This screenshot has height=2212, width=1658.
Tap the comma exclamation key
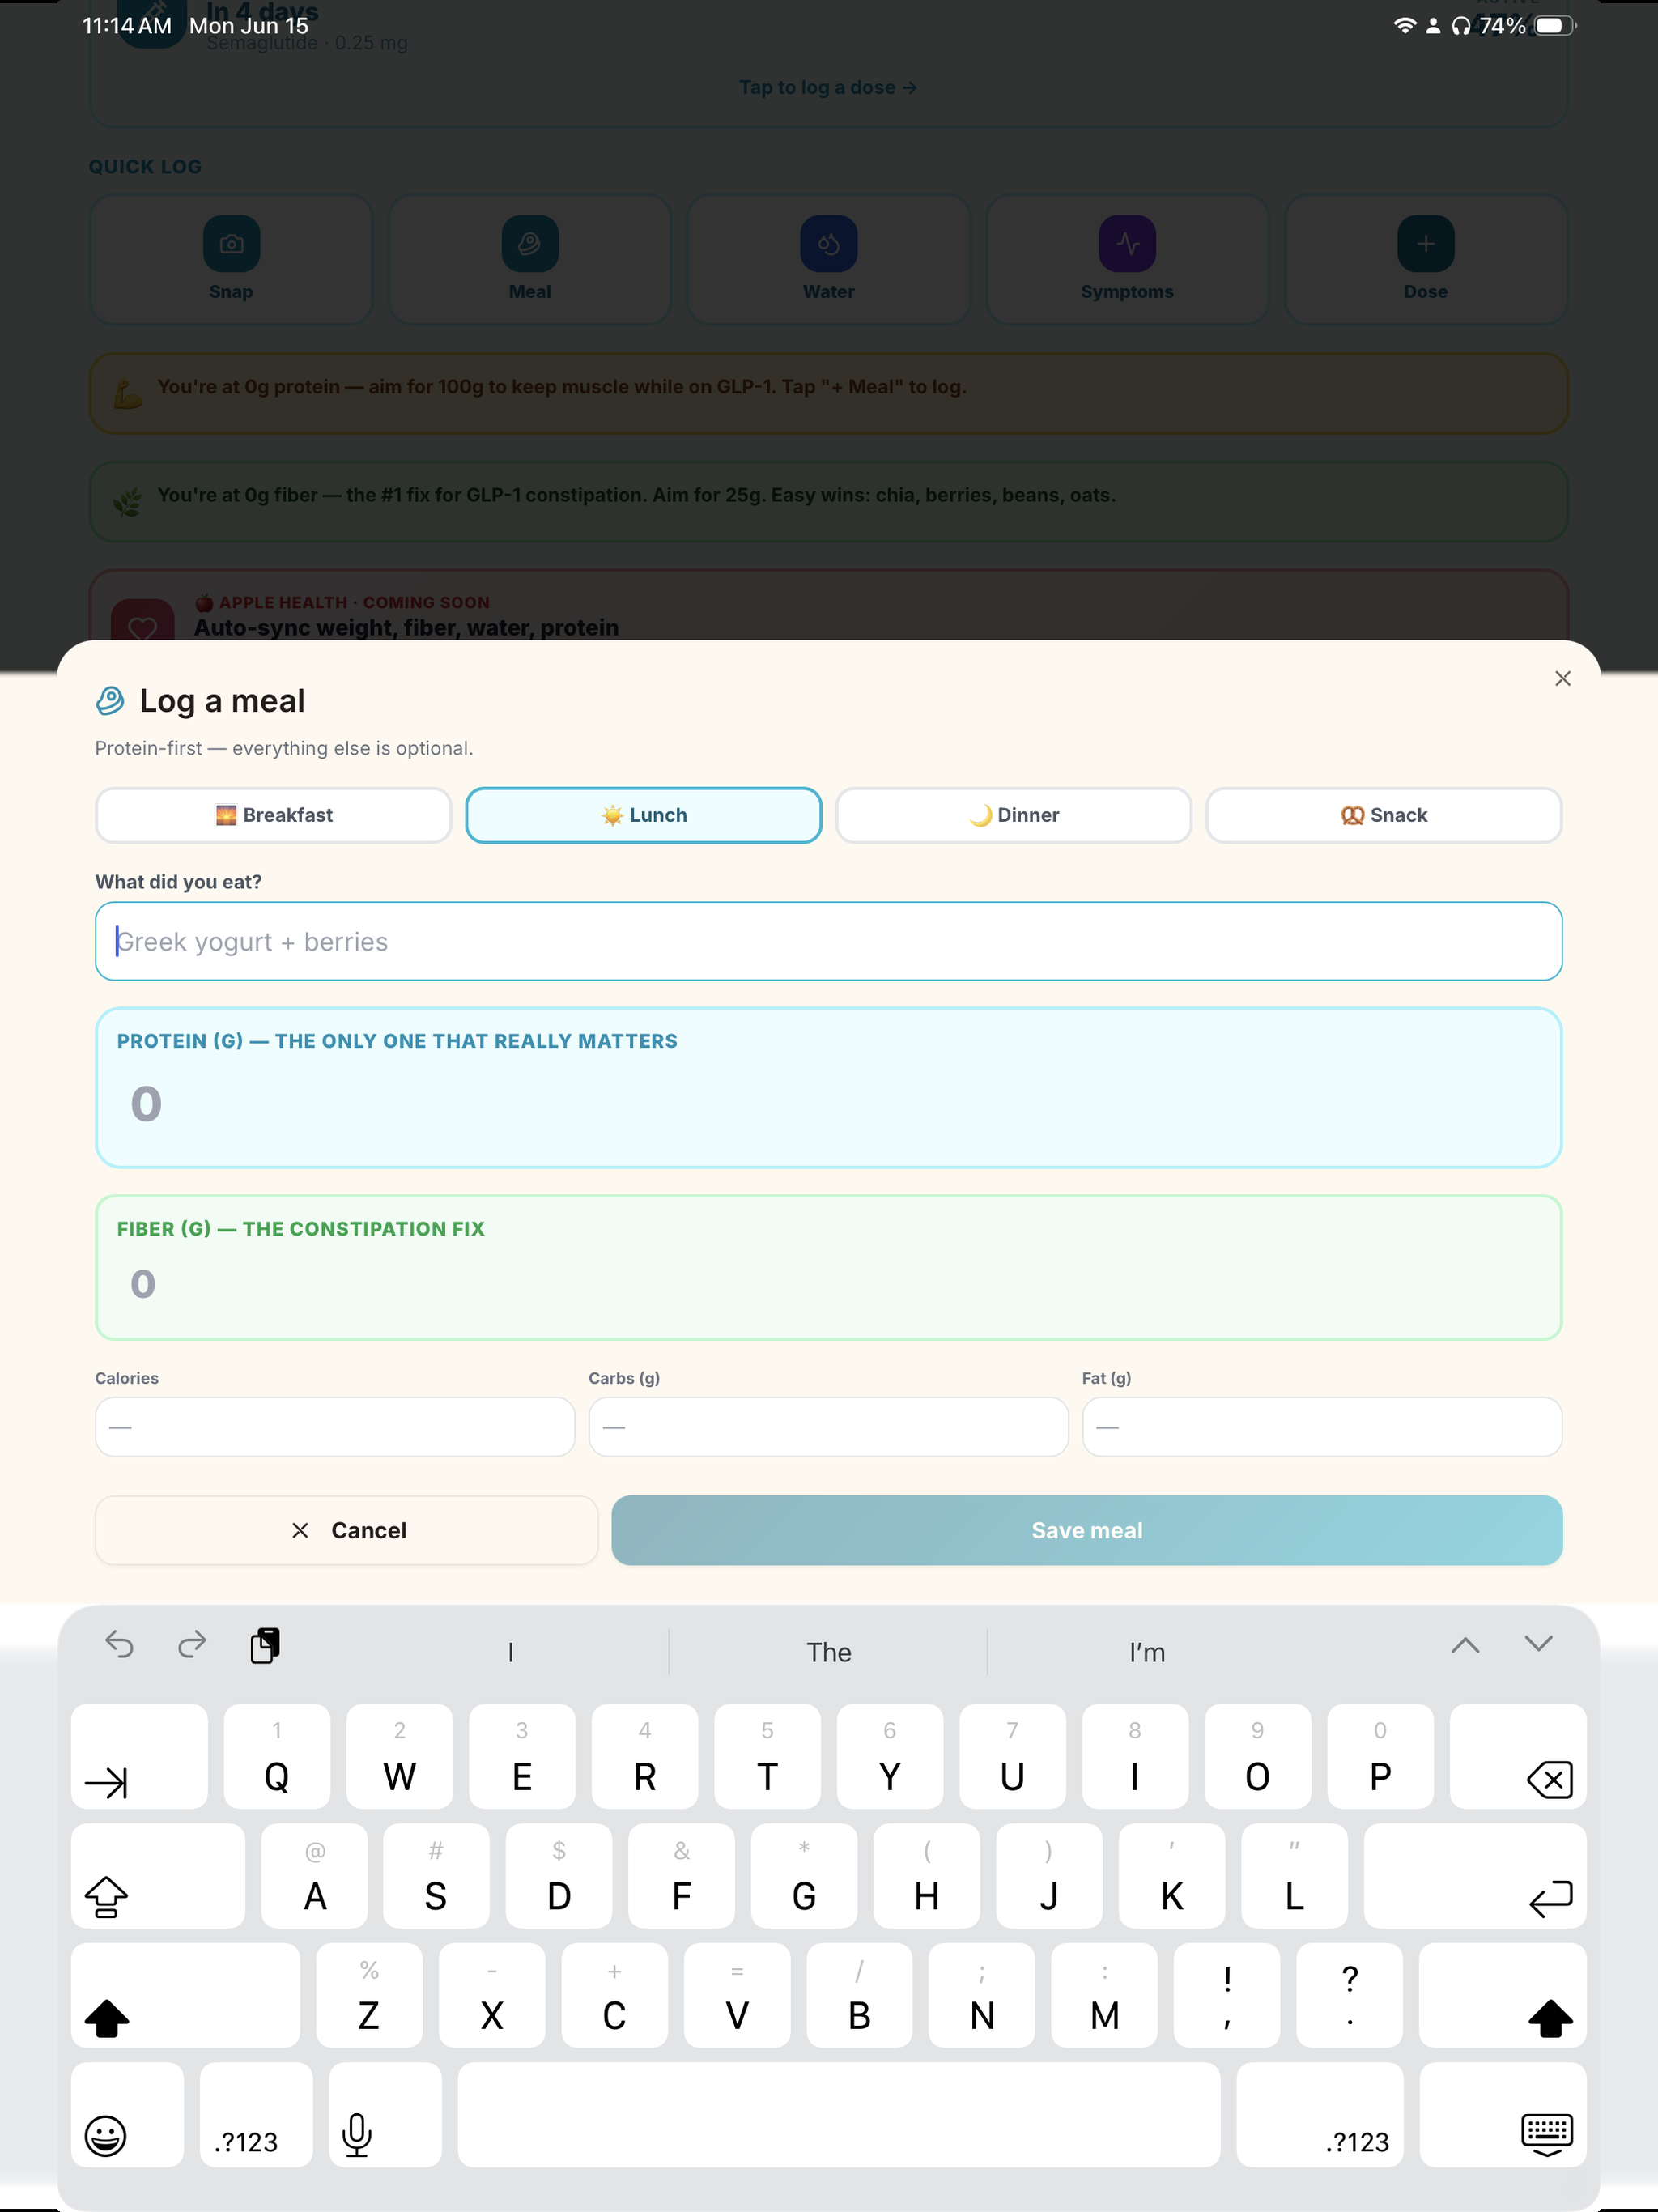pyautogui.click(x=1227, y=1995)
